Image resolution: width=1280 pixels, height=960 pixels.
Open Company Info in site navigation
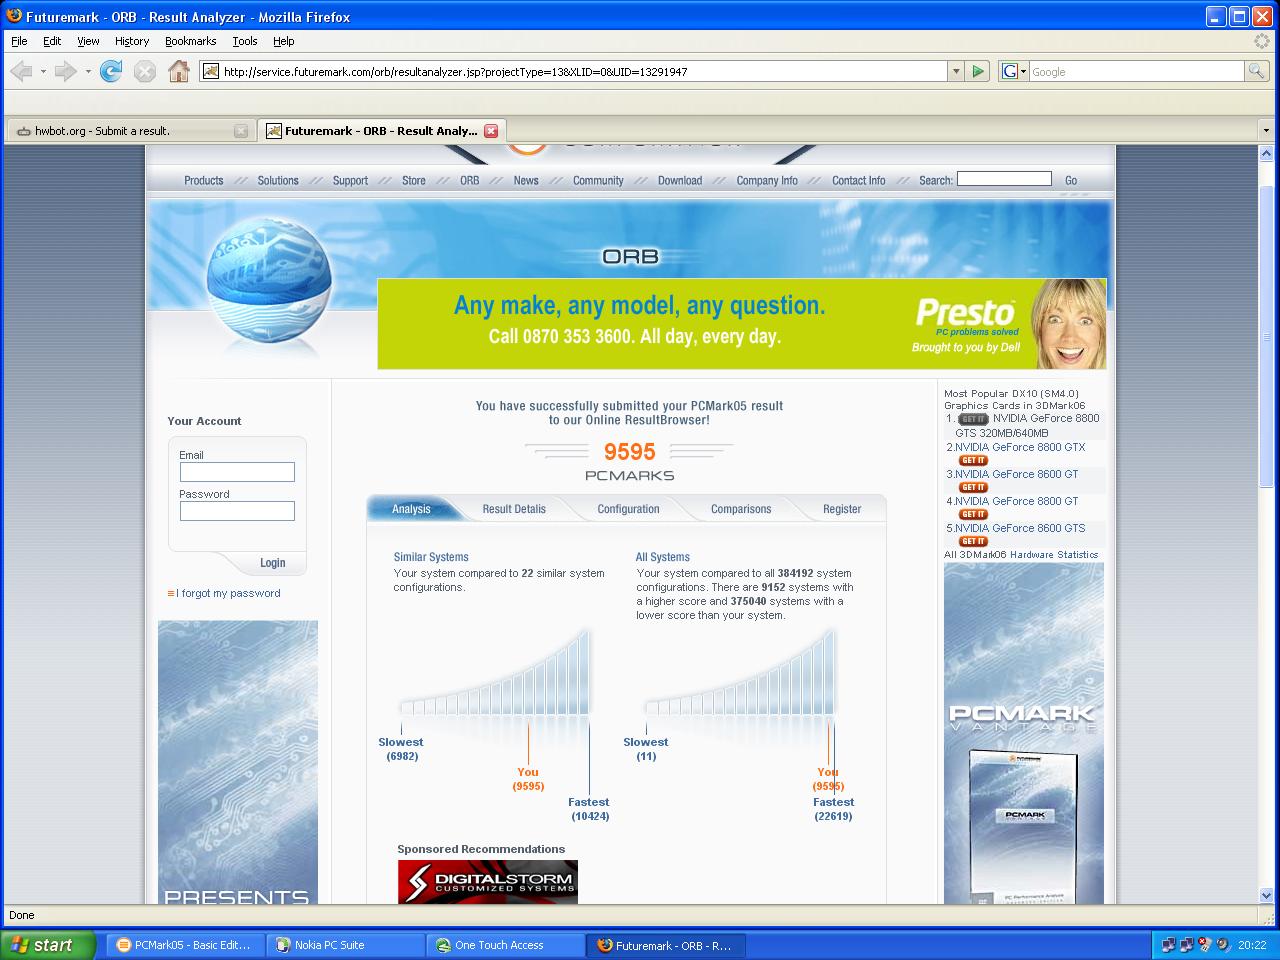click(767, 181)
